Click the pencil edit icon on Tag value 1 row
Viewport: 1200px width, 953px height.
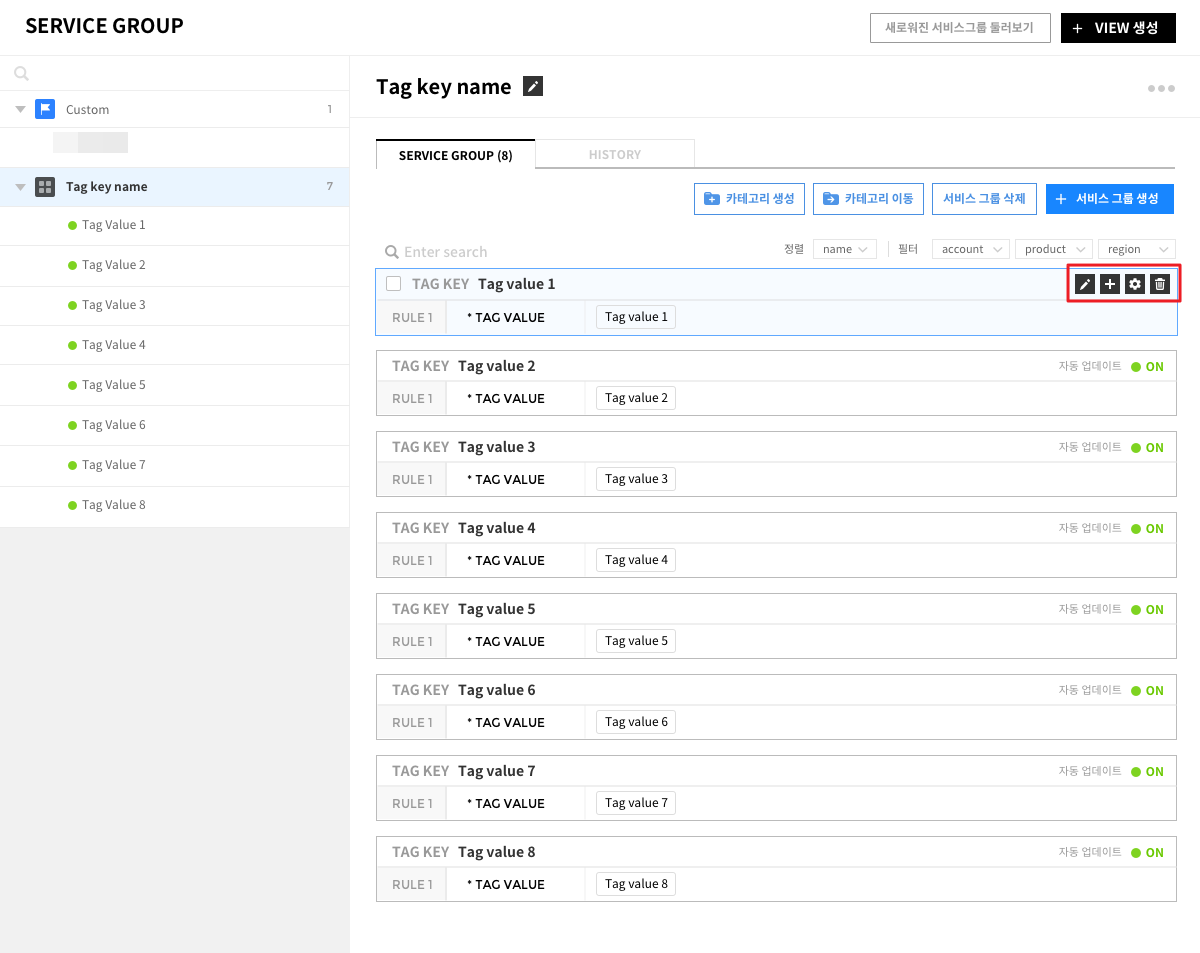pyautogui.click(x=1085, y=284)
